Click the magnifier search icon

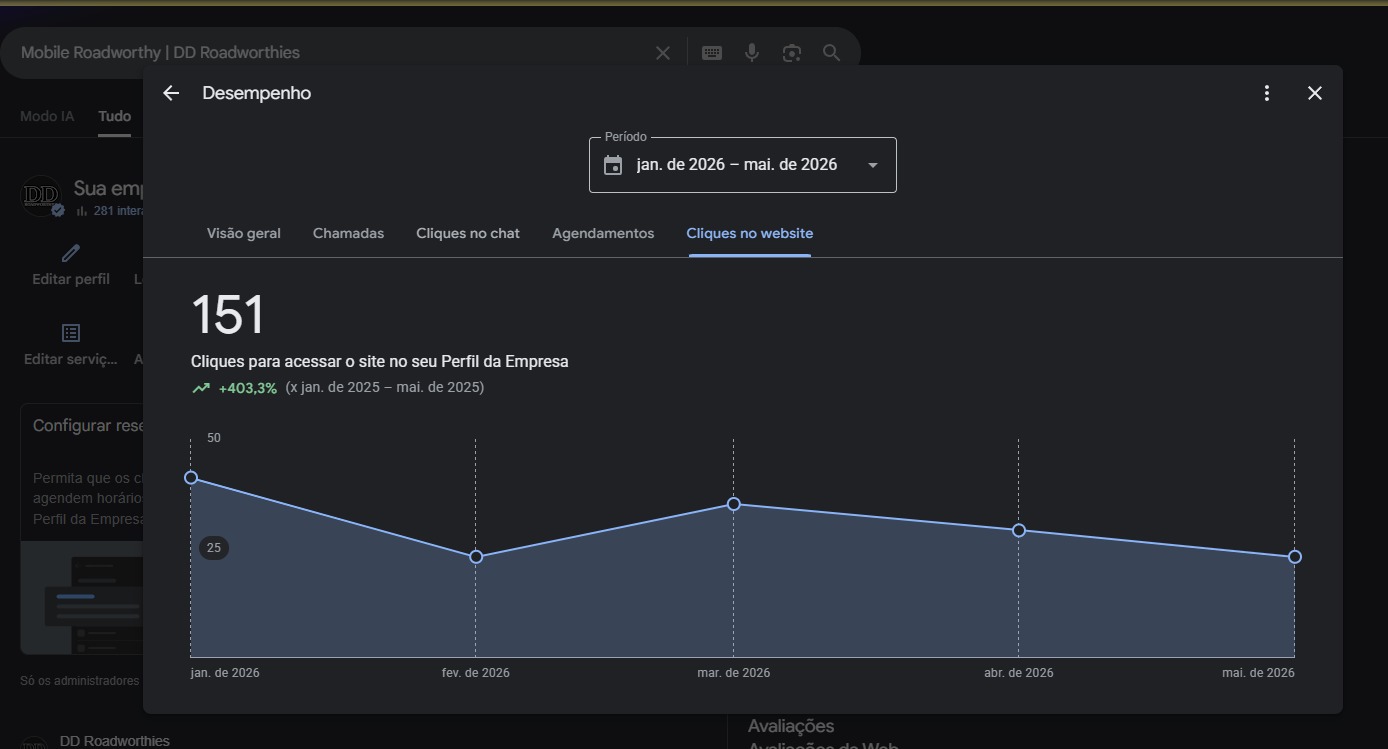point(831,53)
